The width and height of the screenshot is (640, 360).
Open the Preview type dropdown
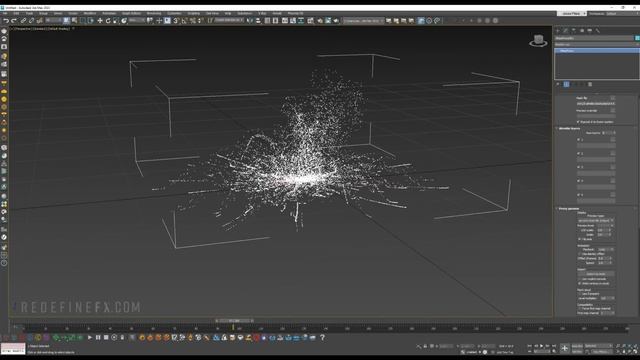596,220
